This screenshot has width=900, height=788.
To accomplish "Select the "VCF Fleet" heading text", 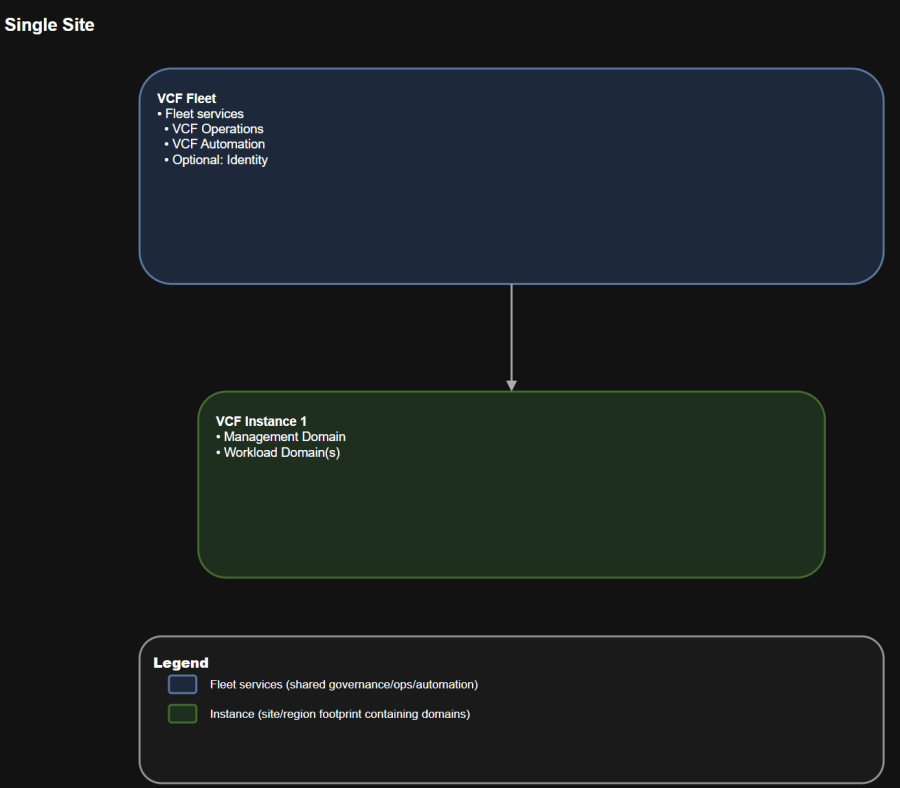I will 187,99.
